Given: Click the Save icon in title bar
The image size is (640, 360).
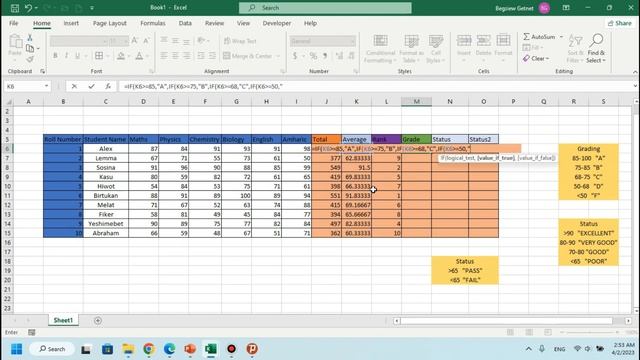Looking at the screenshot, I should pyautogui.click(x=15, y=8).
